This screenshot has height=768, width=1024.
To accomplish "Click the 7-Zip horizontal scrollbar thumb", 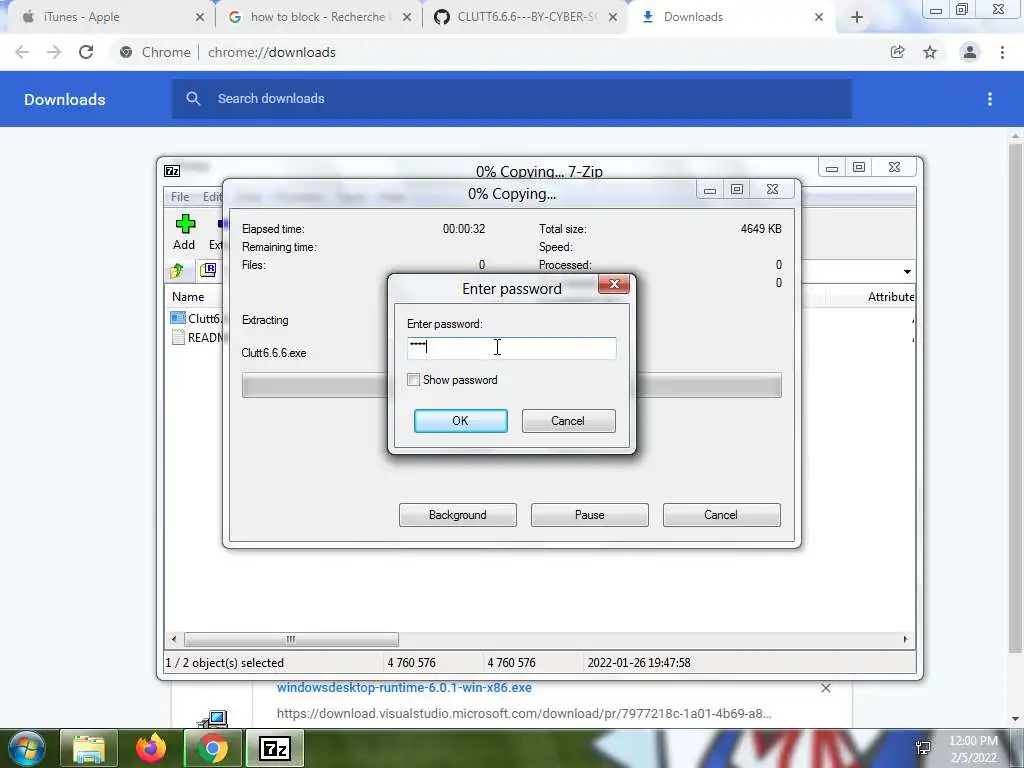I will (x=291, y=639).
